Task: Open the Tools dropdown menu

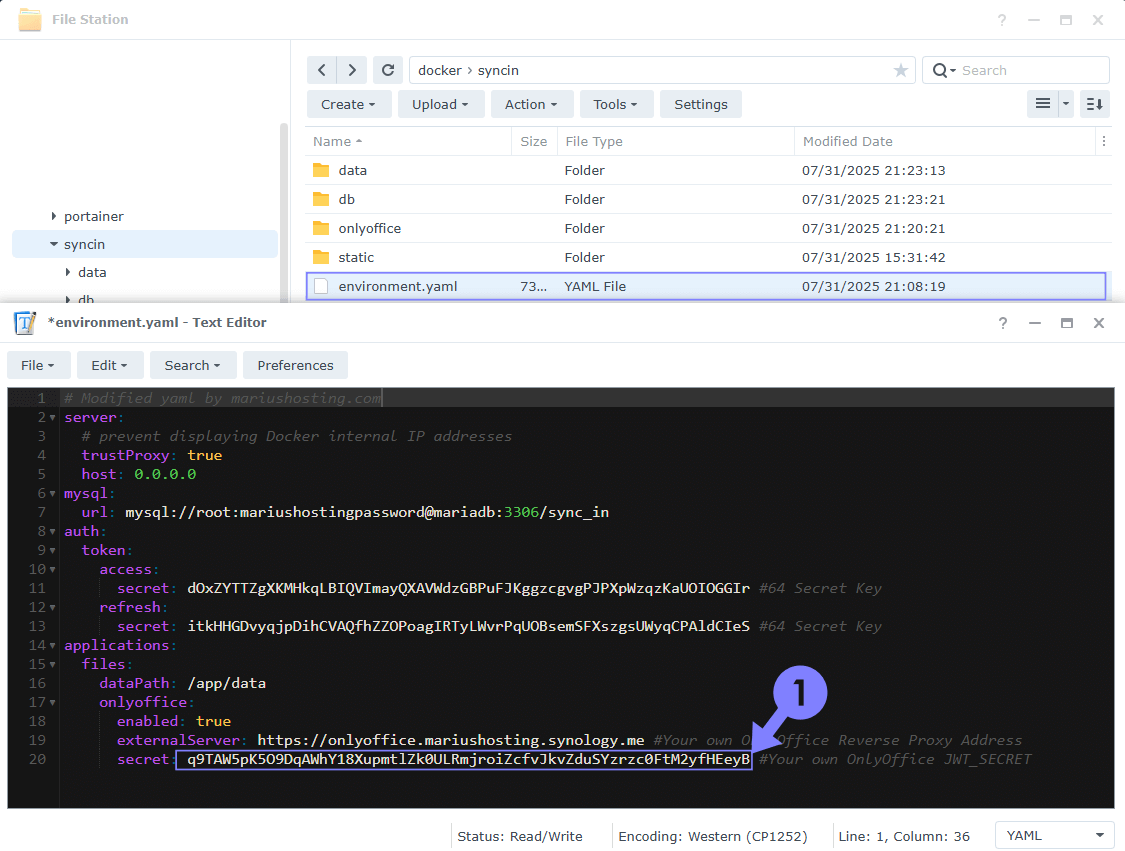Action: pos(616,104)
